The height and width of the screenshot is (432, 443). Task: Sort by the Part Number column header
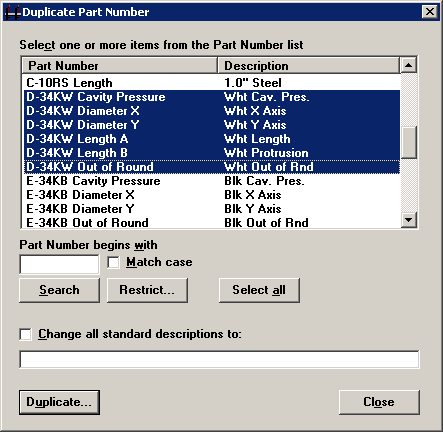(x=120, y=66)
